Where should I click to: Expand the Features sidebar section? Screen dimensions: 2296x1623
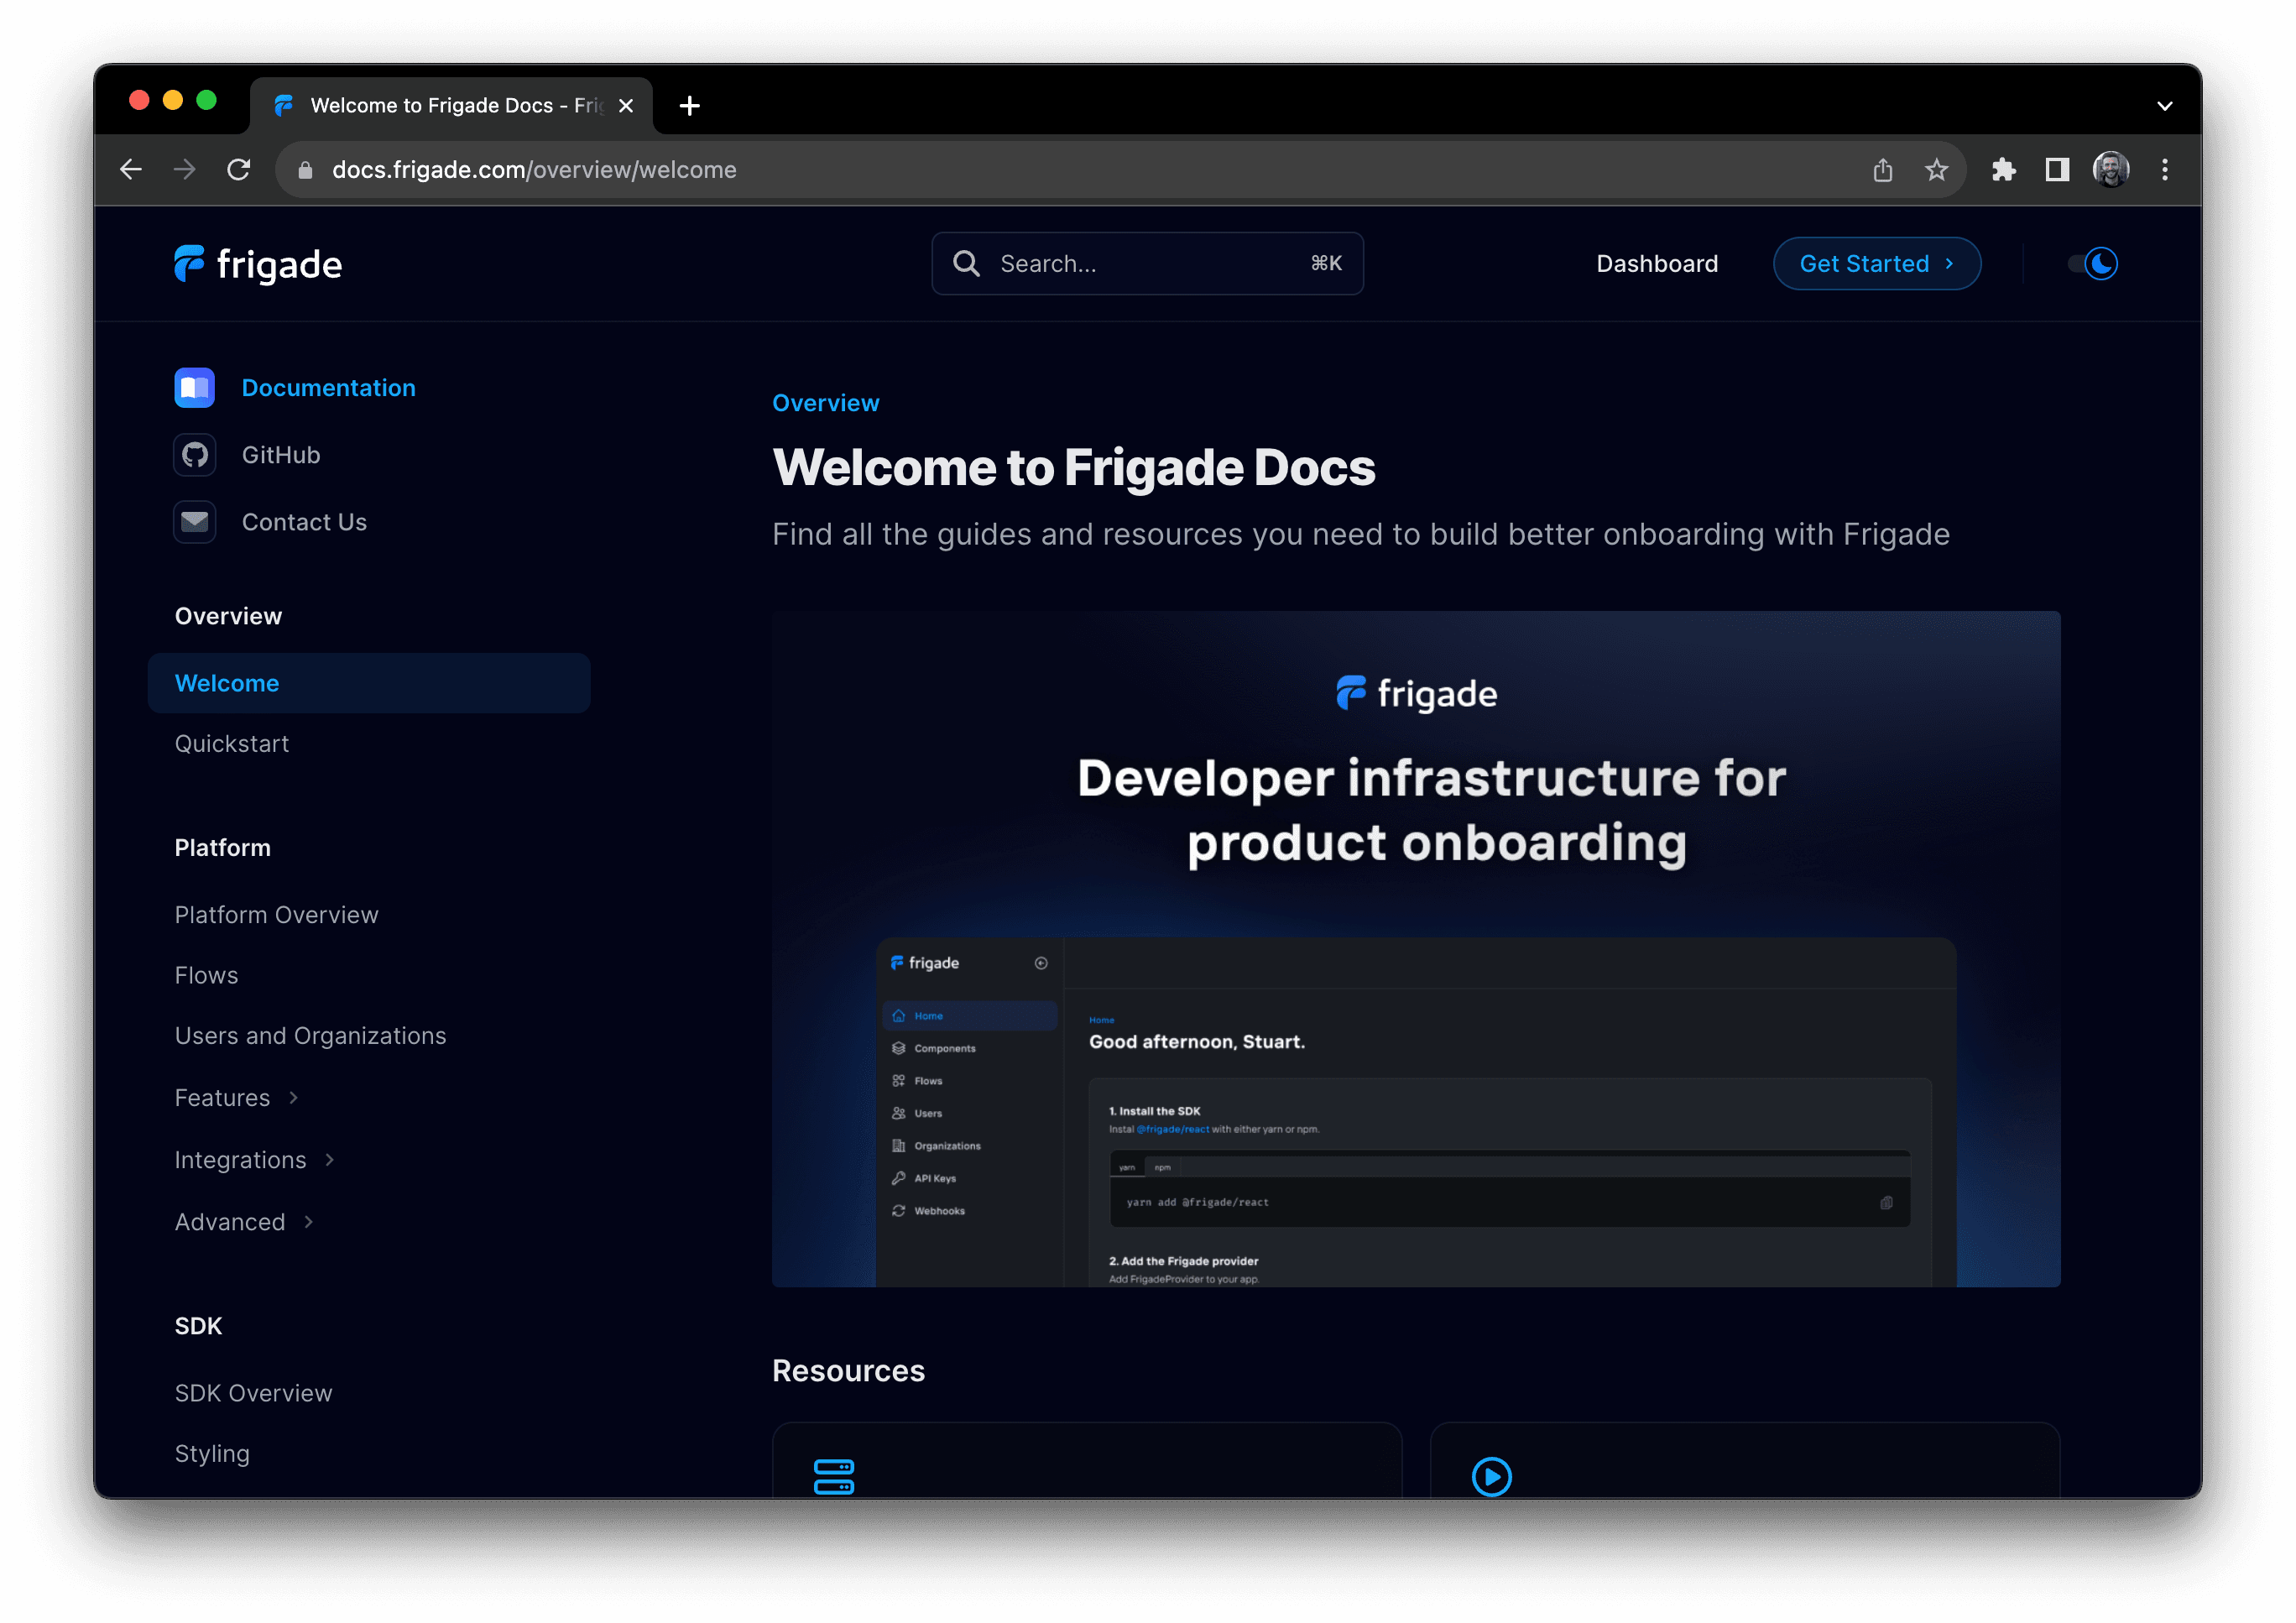click(x=237, y=1098)
